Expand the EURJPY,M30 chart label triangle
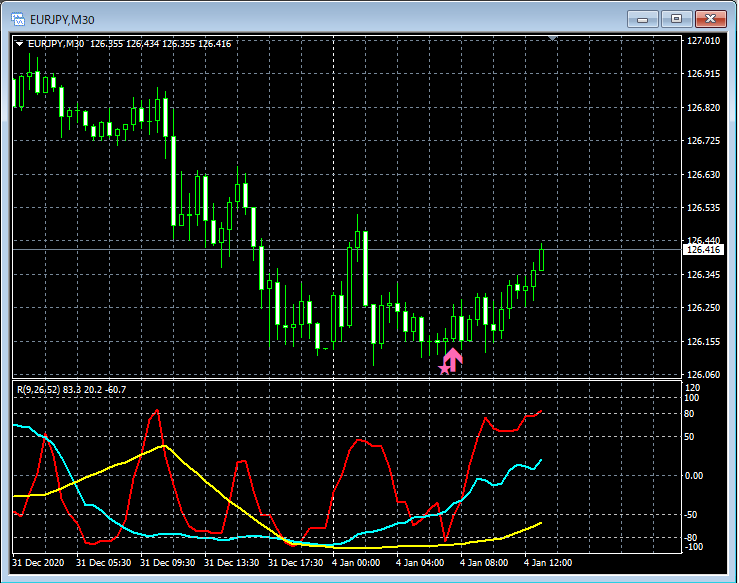Image resolution: width=739 pixels, height=583 pixels. (19, 43)
